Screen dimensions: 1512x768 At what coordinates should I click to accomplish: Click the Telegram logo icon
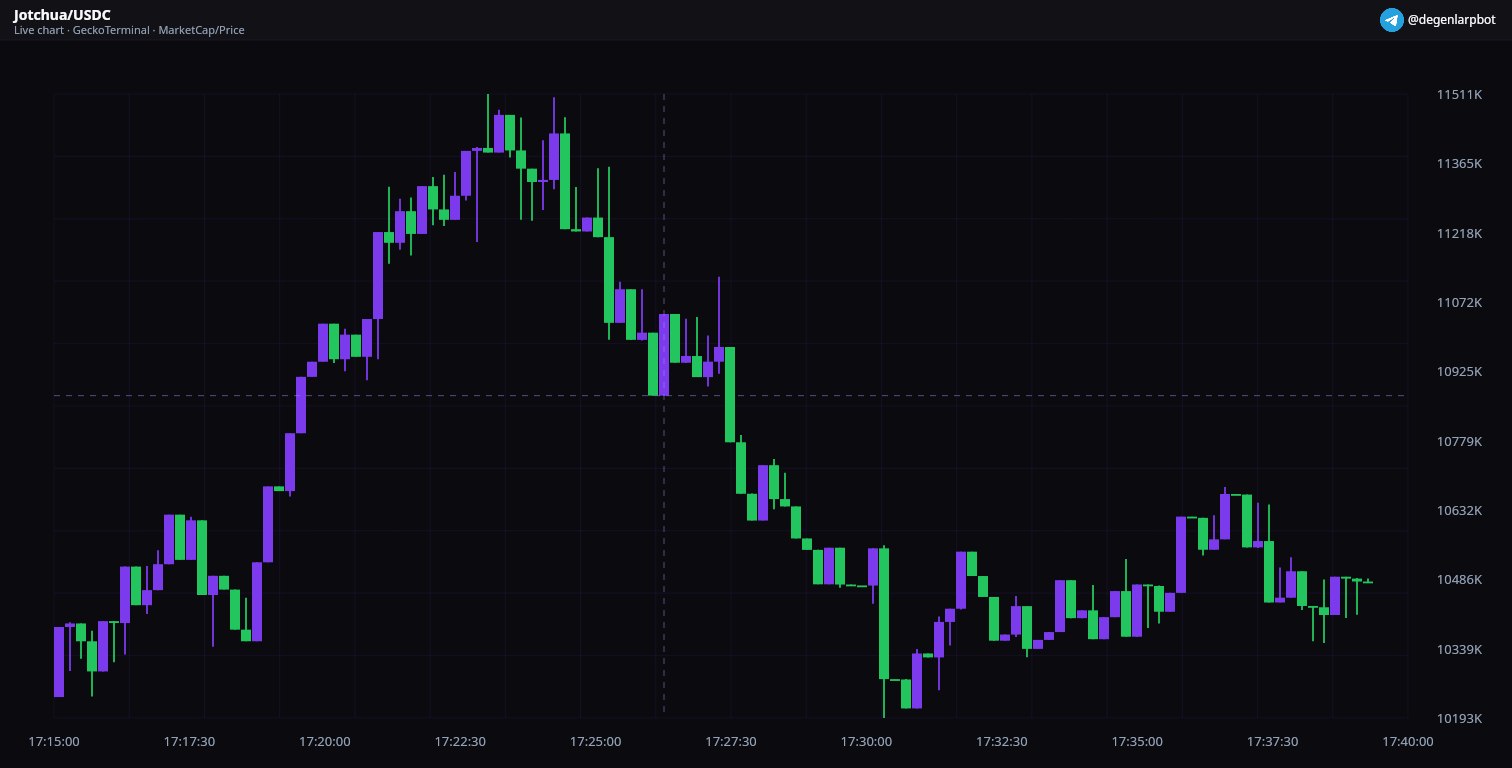pos(1391,20)
